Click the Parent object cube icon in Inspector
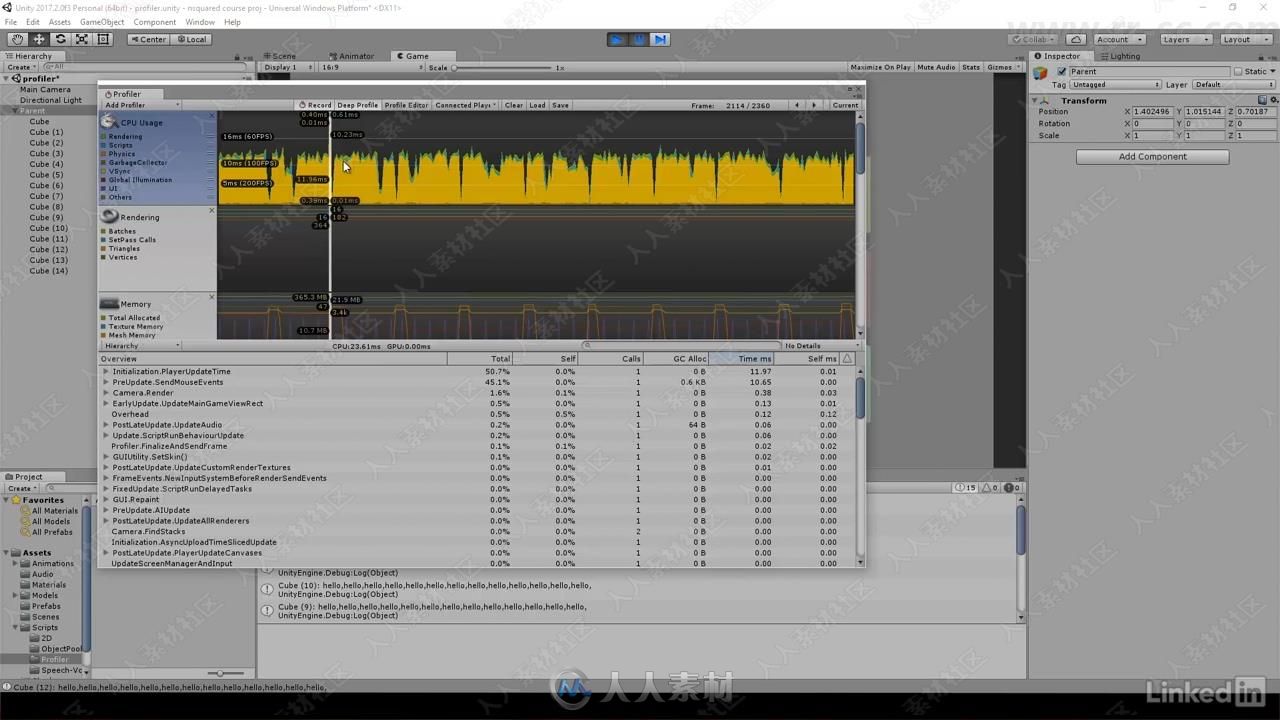 [x=1042, y=72]
